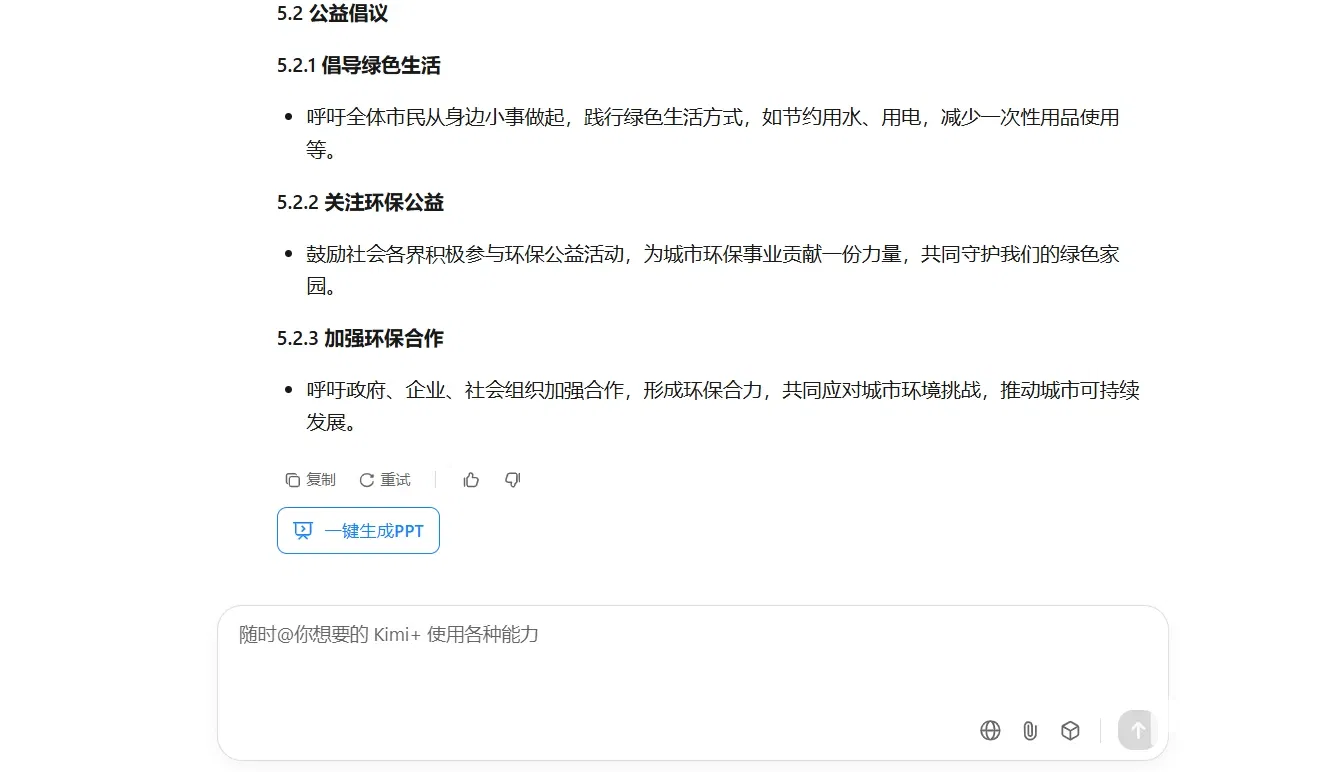Viewport: 1331px width, 772px height.
Task: Click the 重试 label text
Action: point(396,480)
